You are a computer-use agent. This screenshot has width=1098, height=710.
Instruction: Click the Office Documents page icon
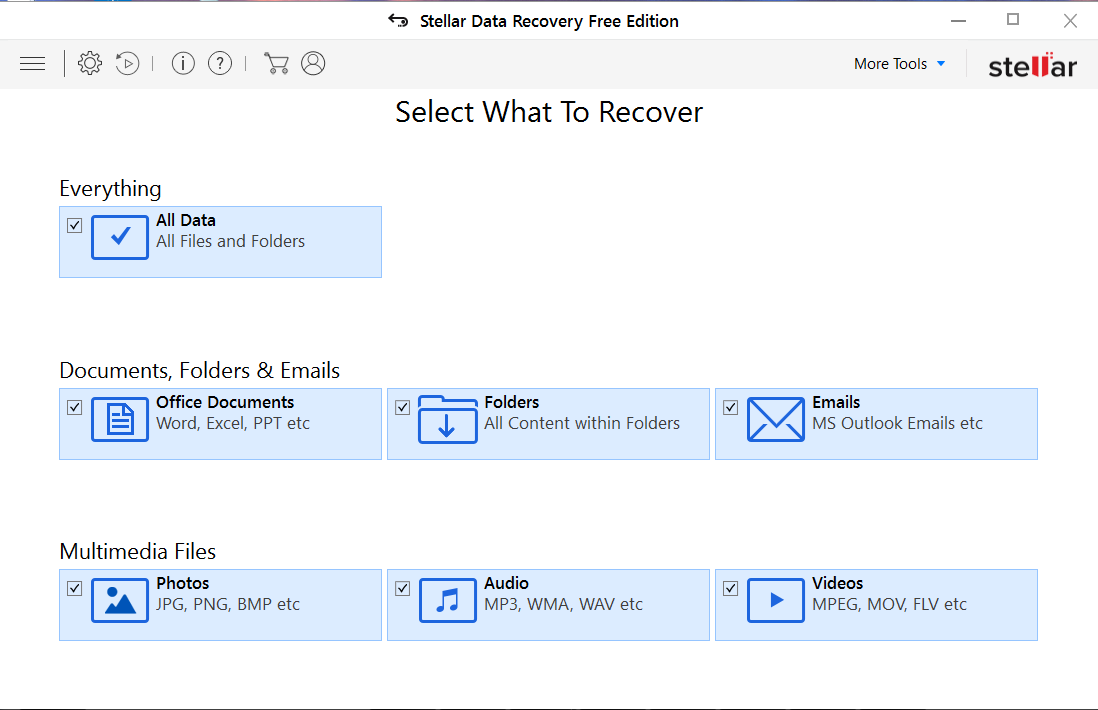click(120, 419)
